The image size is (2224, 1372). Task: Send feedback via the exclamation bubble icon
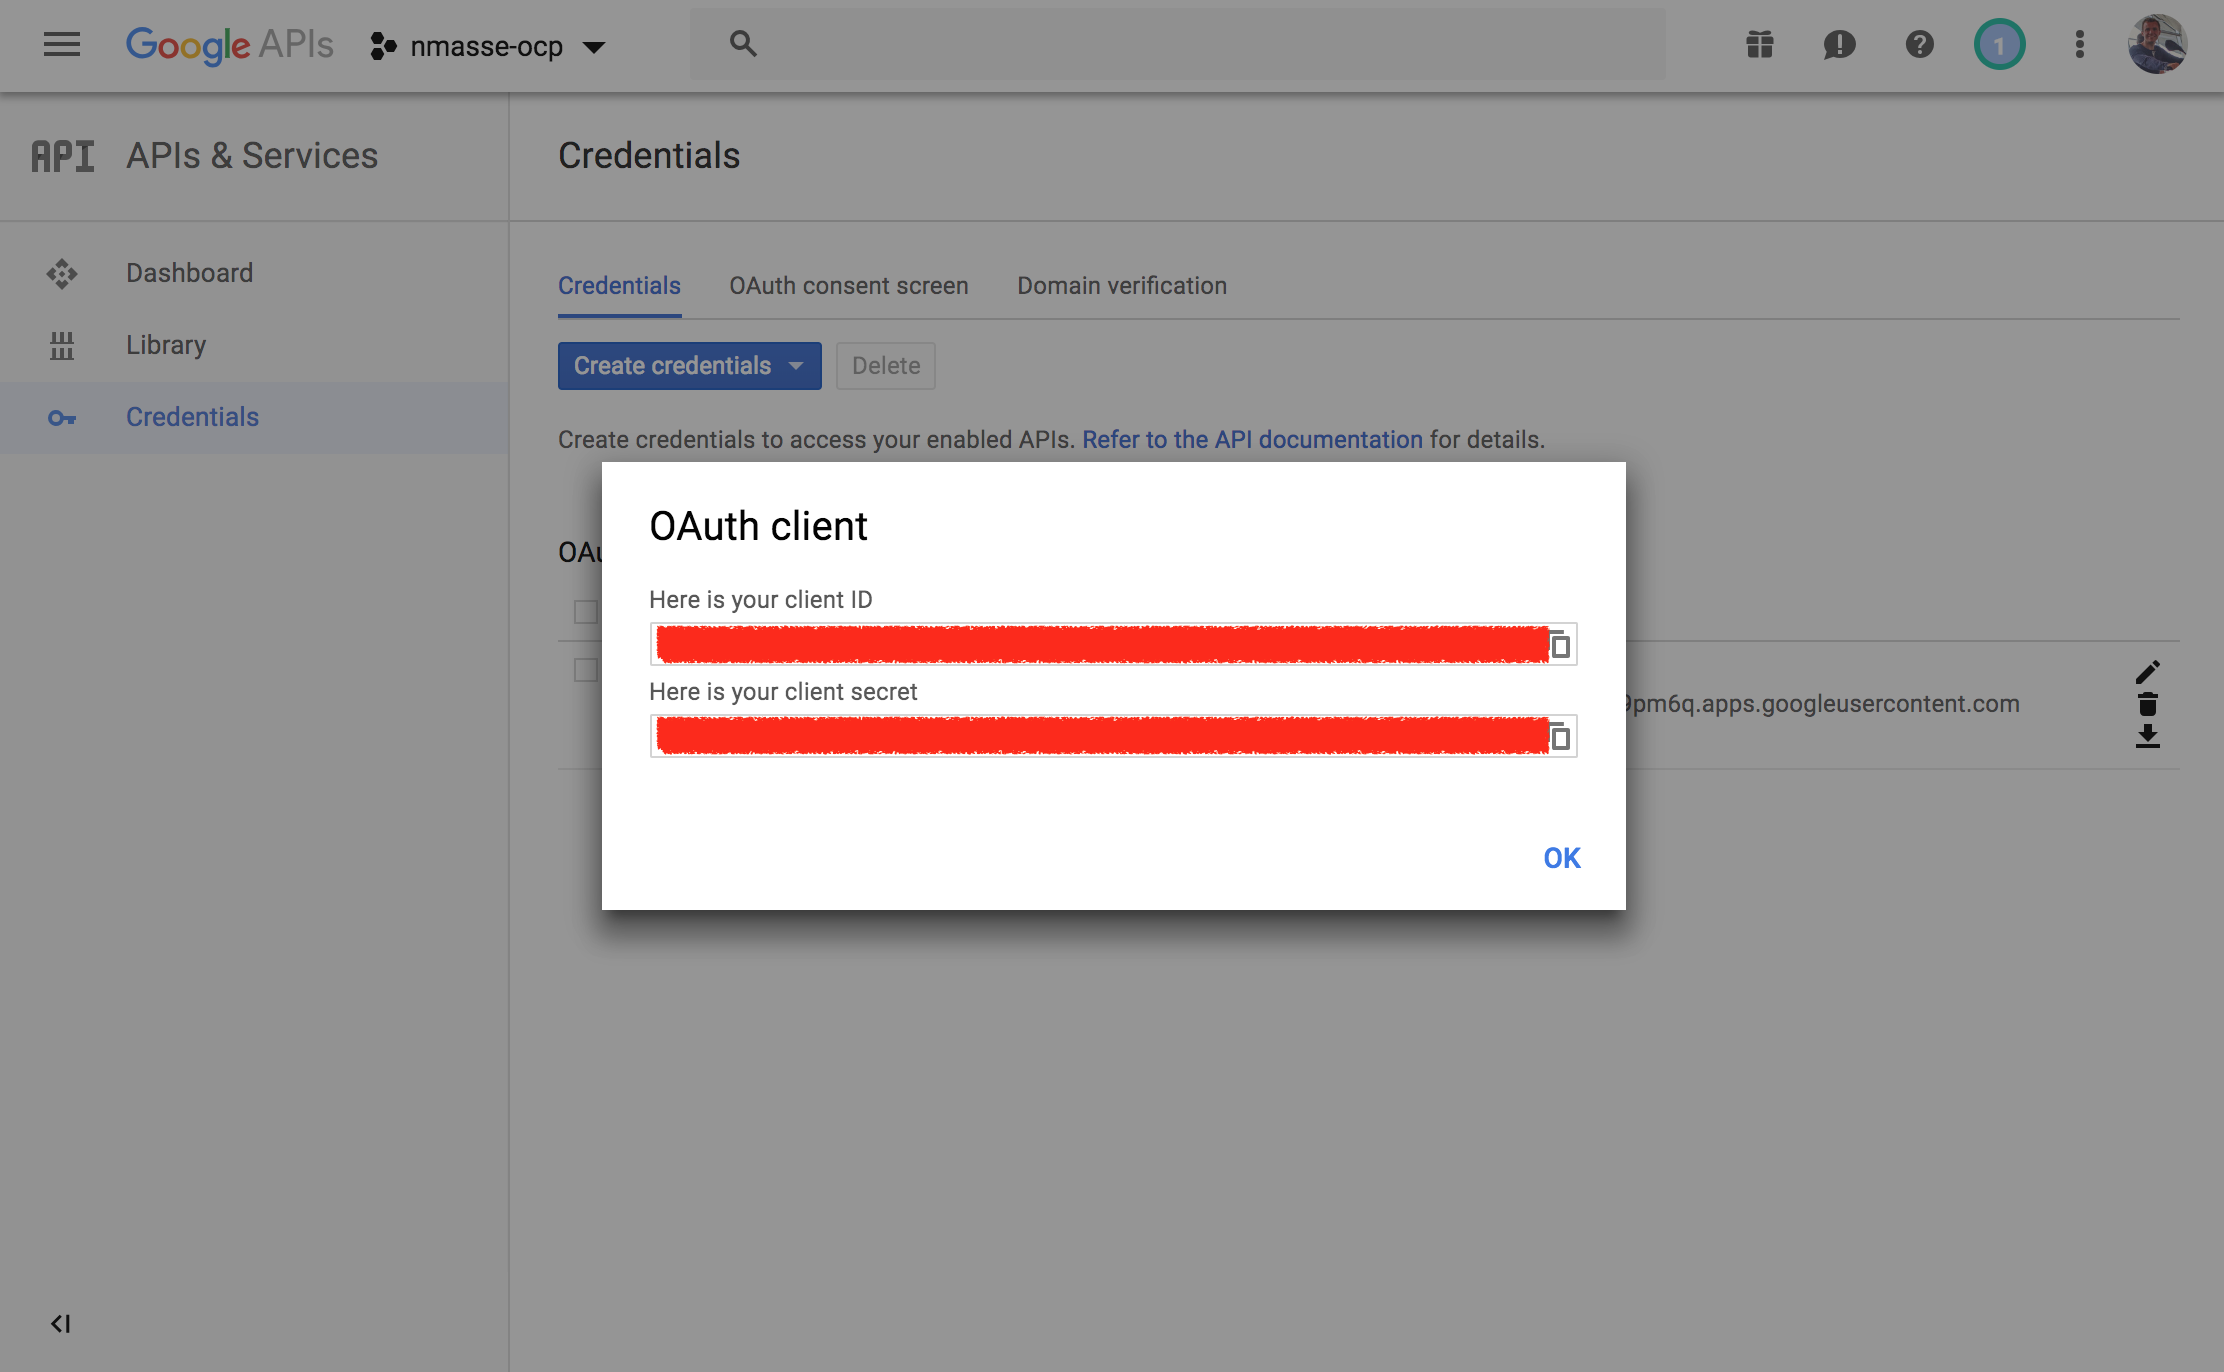(x=1839, y=44)
